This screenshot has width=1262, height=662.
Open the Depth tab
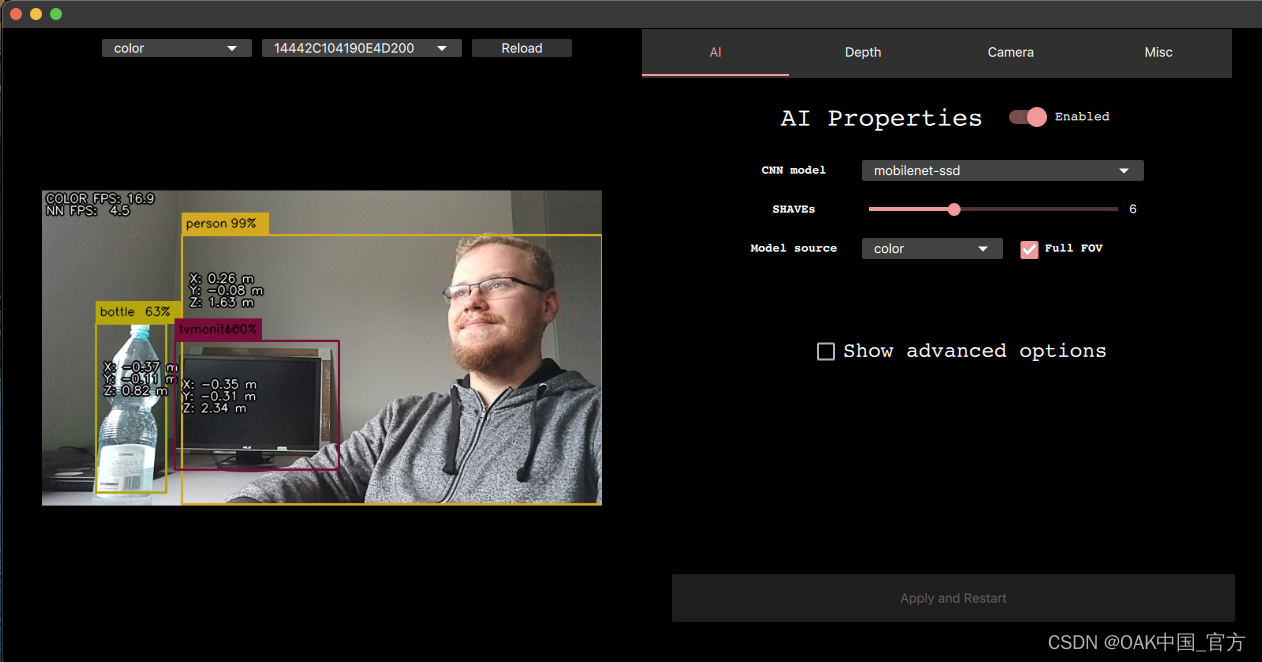tap(863, 52)
